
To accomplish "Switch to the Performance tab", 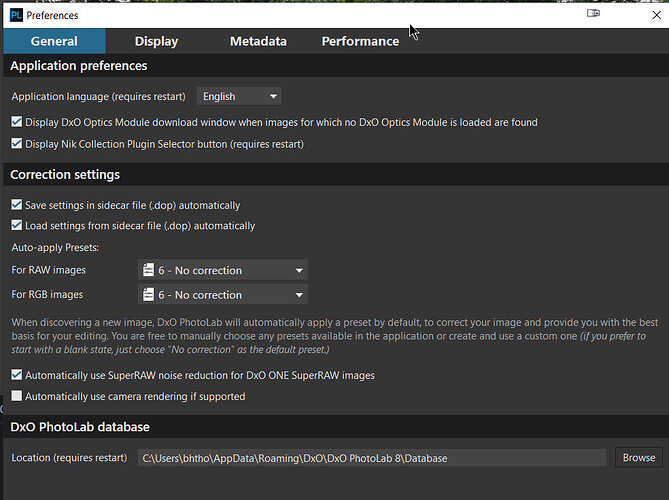I will coord(360,41).
